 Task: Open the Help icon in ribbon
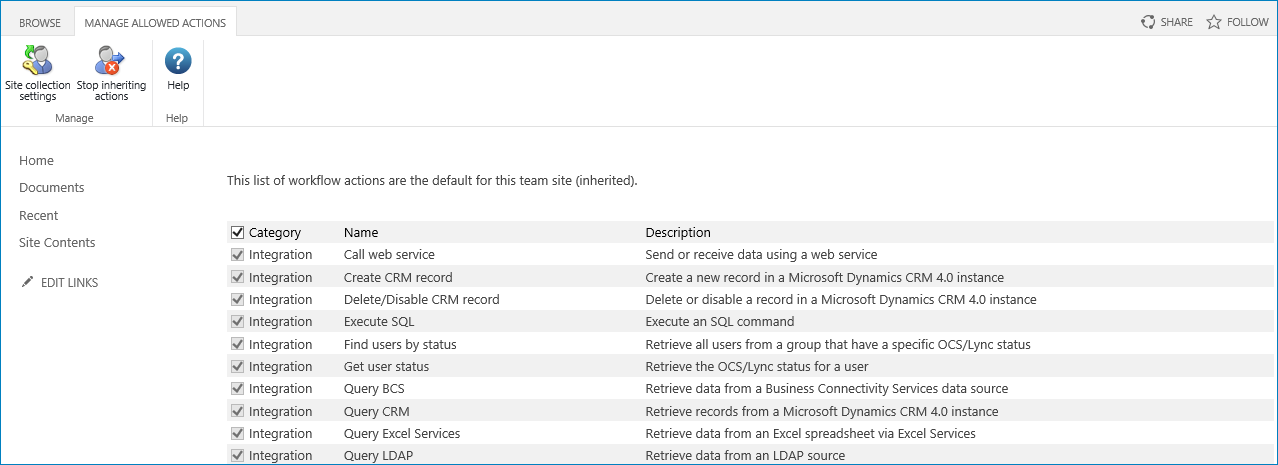click(178, 61)
